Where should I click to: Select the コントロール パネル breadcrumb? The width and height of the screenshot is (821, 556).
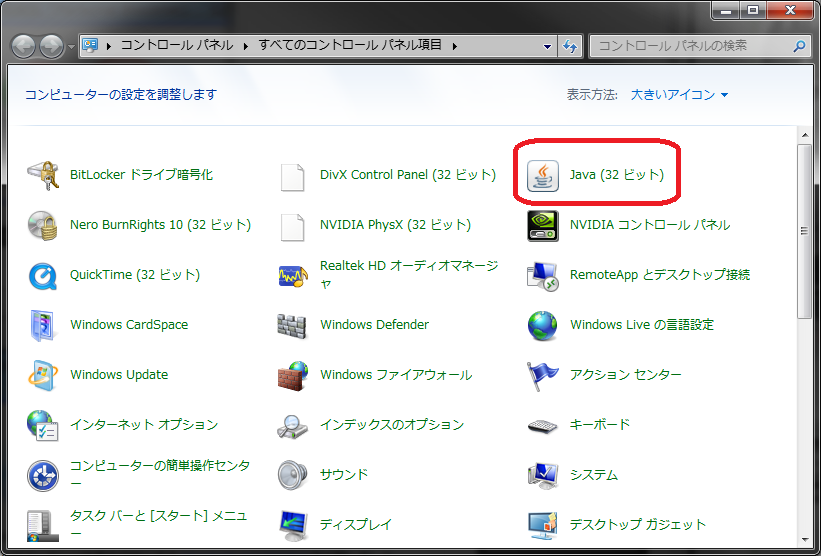(177, 45)
